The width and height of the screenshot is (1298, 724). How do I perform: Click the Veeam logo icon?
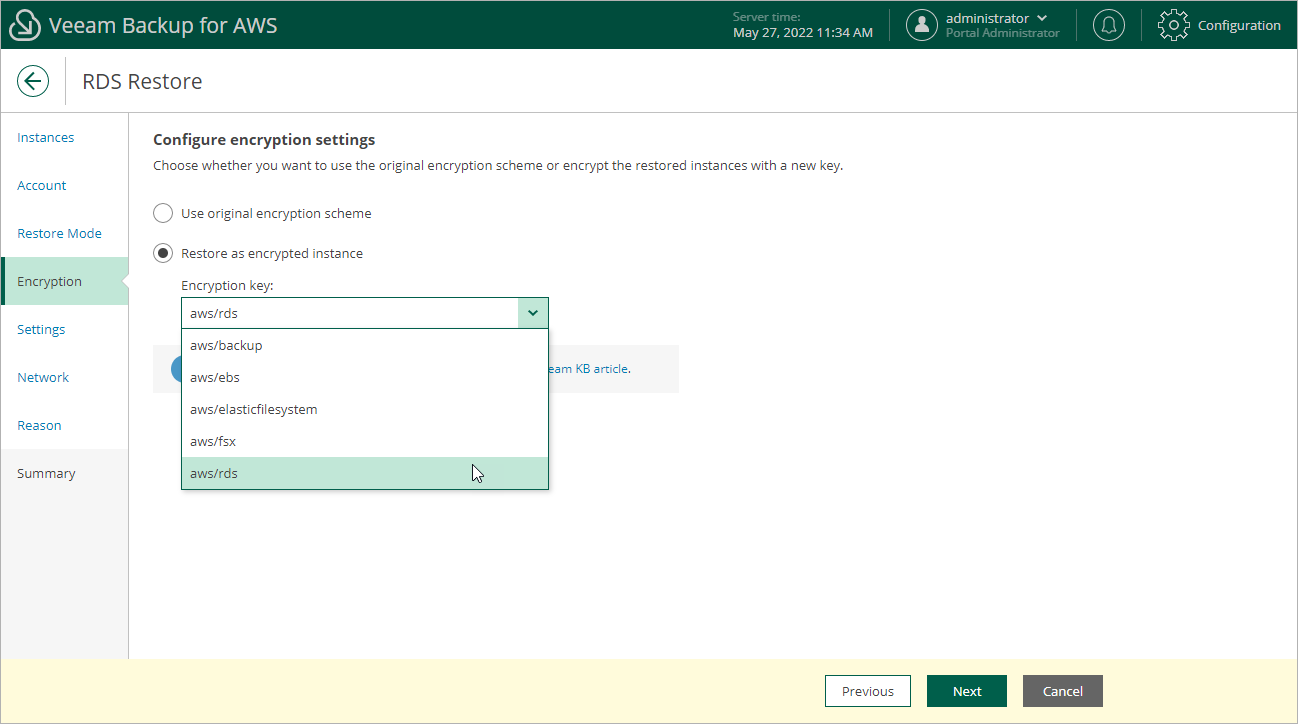coord(24,26)
